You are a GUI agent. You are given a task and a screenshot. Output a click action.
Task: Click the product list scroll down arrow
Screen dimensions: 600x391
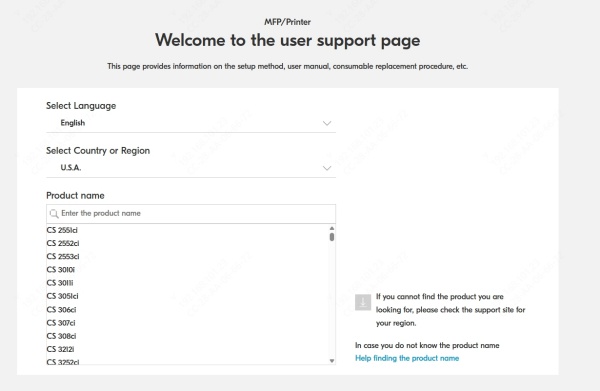pyautogui.click(x=332, y=361)
